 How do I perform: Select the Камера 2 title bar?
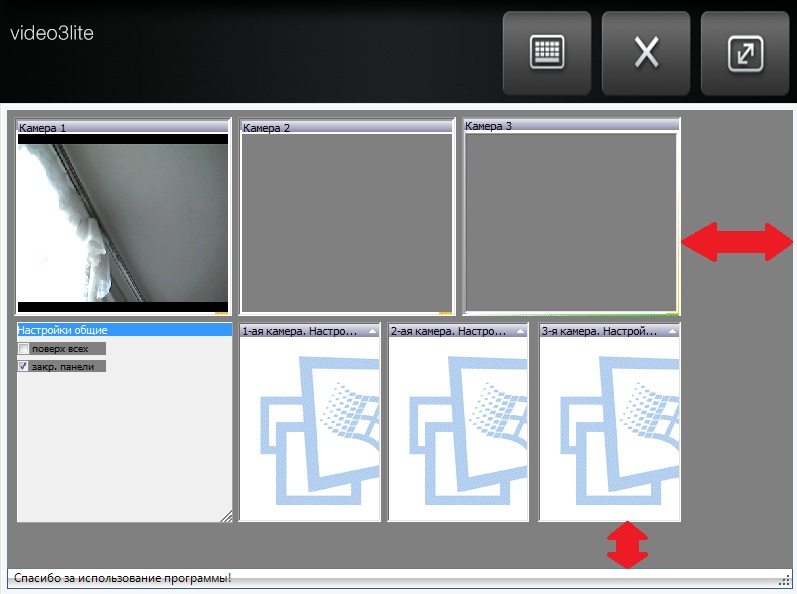pos(347,128)
